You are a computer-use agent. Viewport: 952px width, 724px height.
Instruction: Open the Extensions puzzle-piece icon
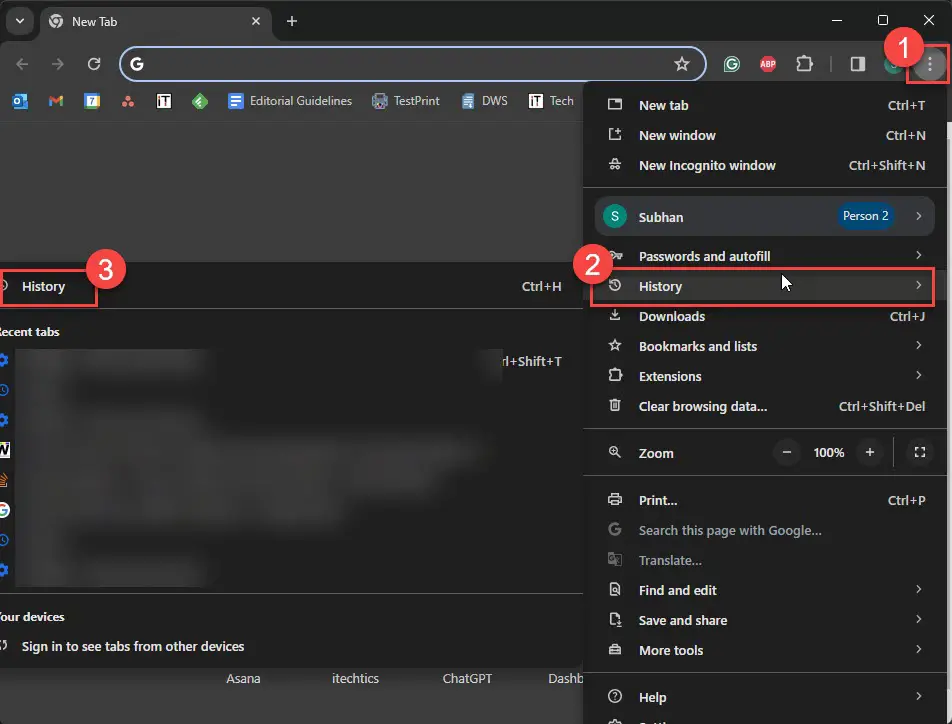805,63
